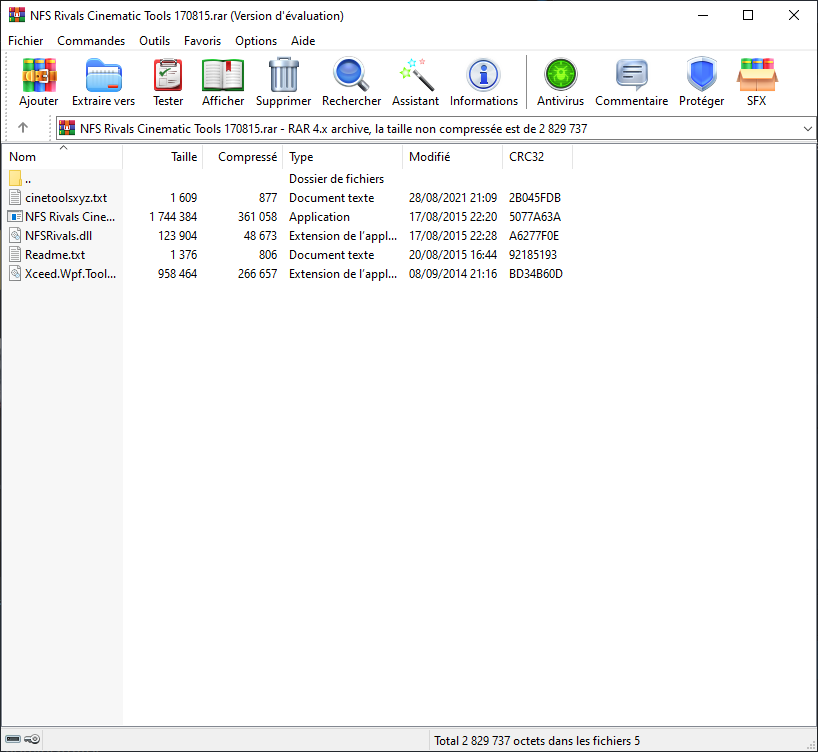Open the Fichier menu

26,41
